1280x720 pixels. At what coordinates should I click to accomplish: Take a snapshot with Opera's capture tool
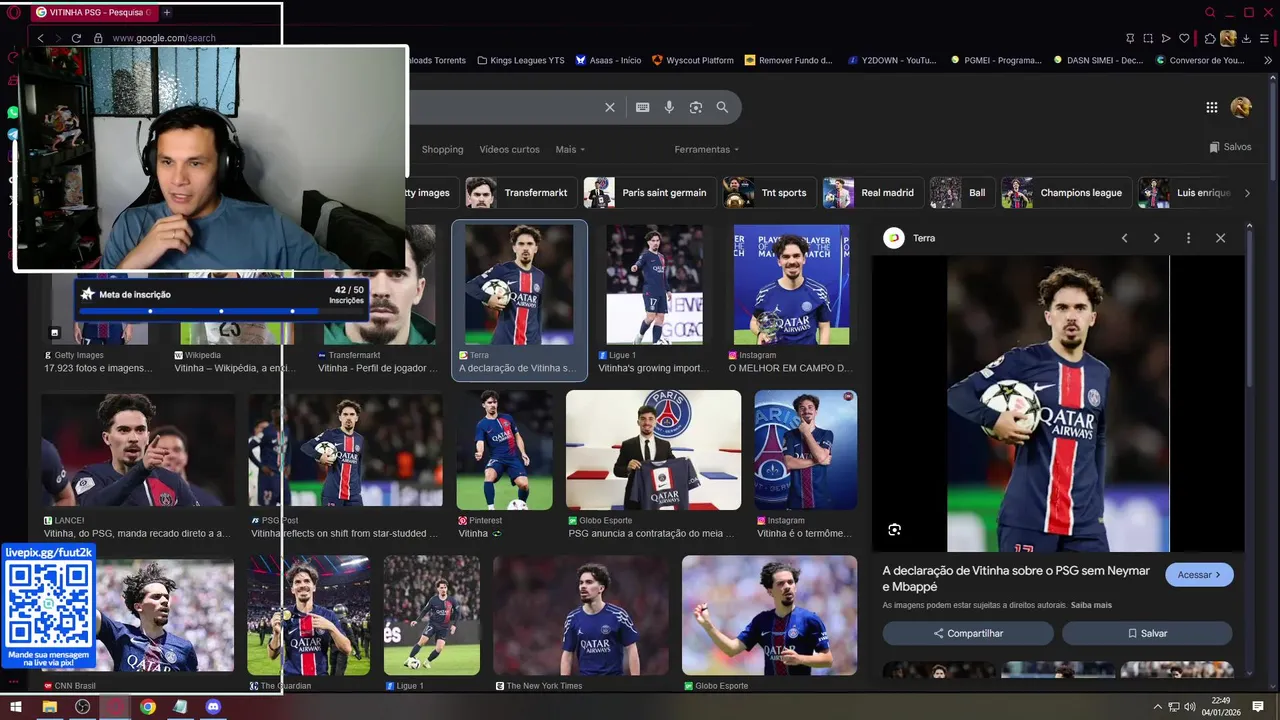(x=1148, y=38)
